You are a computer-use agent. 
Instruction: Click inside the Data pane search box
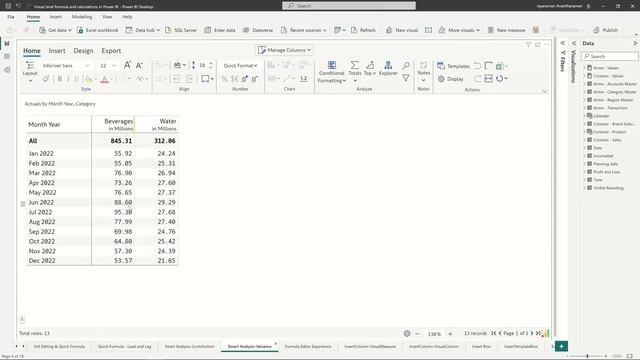point(610,56)
